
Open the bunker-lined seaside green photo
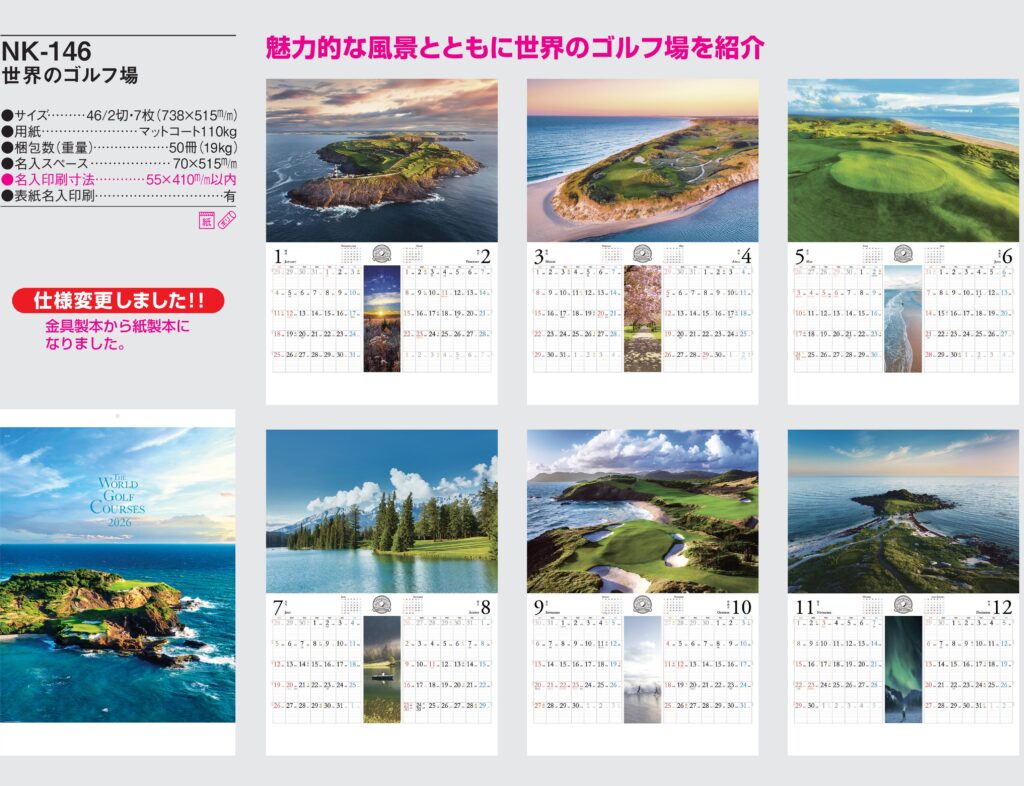tap(642, 511)
